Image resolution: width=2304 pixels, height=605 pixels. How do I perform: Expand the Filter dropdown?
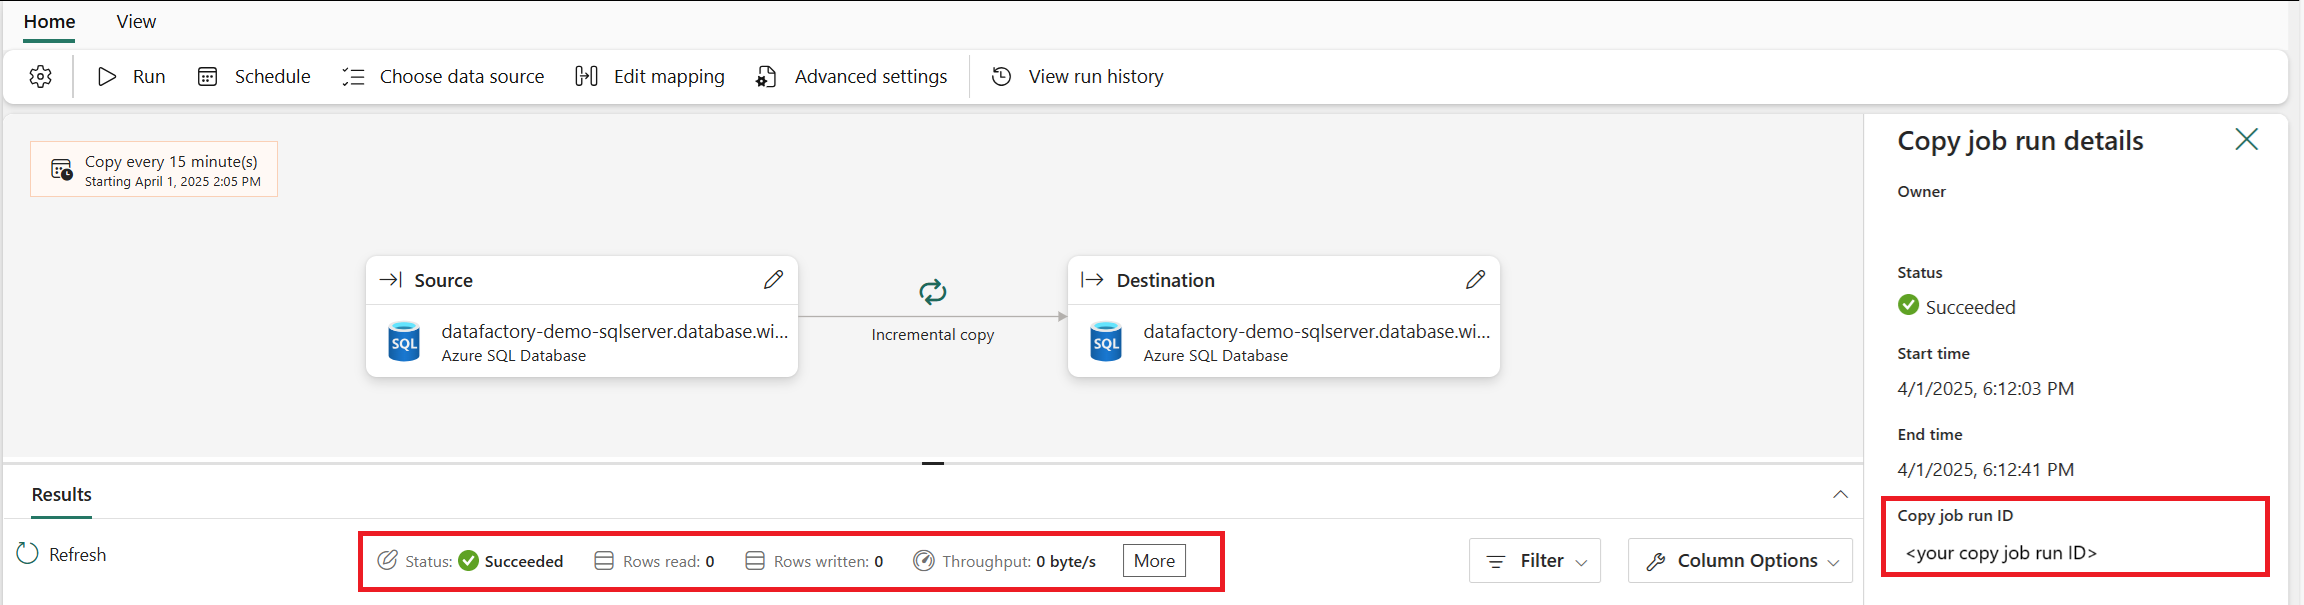[x=1535, y=561]
